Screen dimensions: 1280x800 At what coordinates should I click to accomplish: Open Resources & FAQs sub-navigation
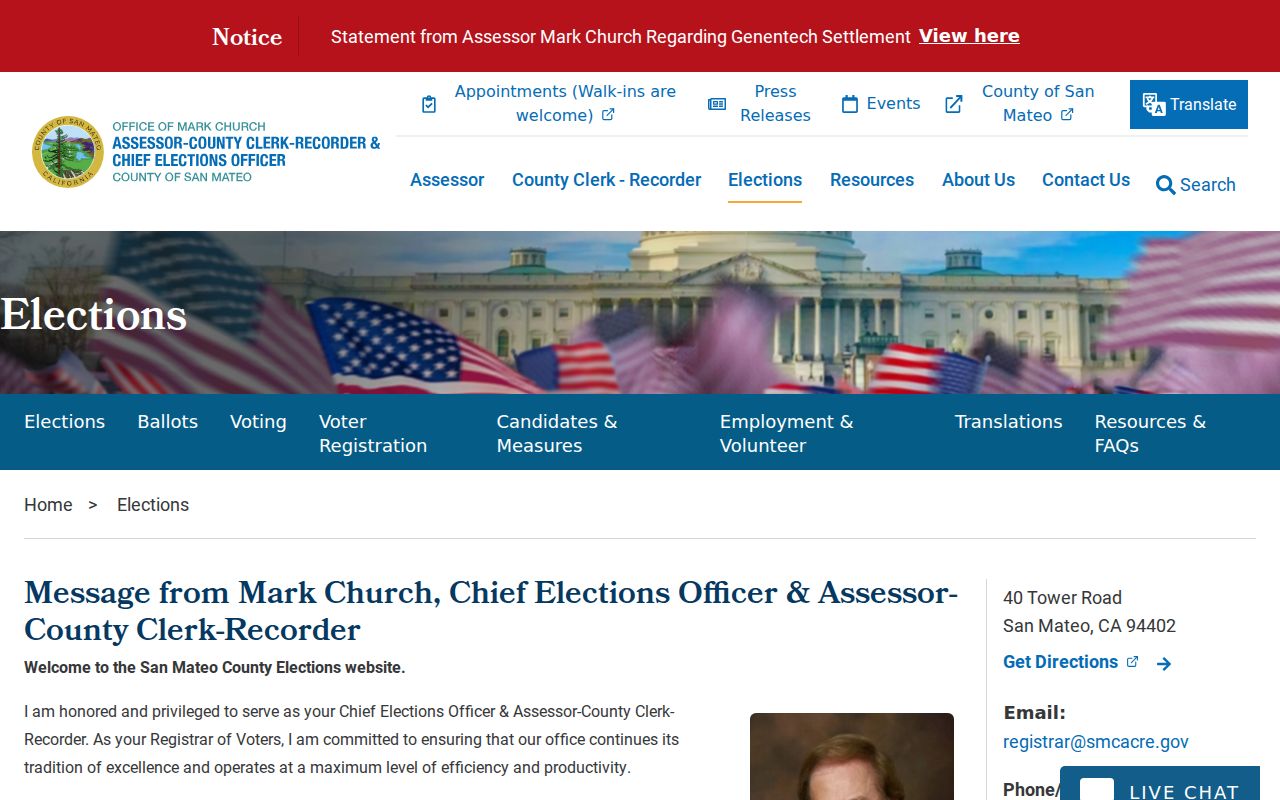point(1150,434)
